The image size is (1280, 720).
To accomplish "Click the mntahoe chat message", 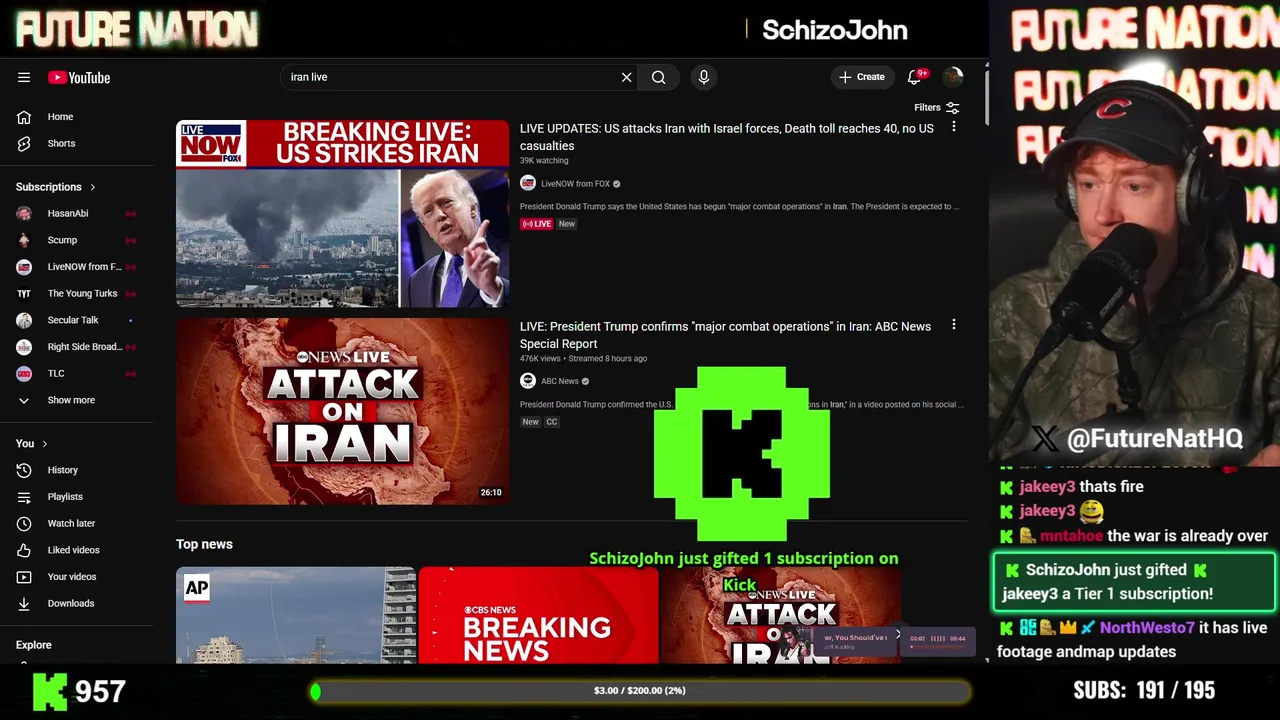I will [1134, 536].
